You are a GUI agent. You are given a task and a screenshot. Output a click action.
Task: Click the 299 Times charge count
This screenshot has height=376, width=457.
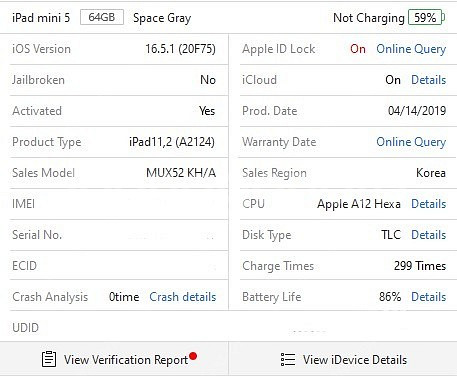click(420, 266)
